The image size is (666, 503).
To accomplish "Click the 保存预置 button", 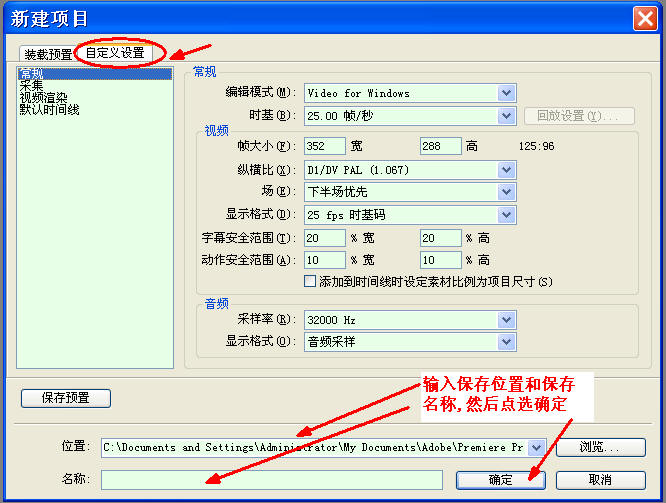I will [66, 398].
